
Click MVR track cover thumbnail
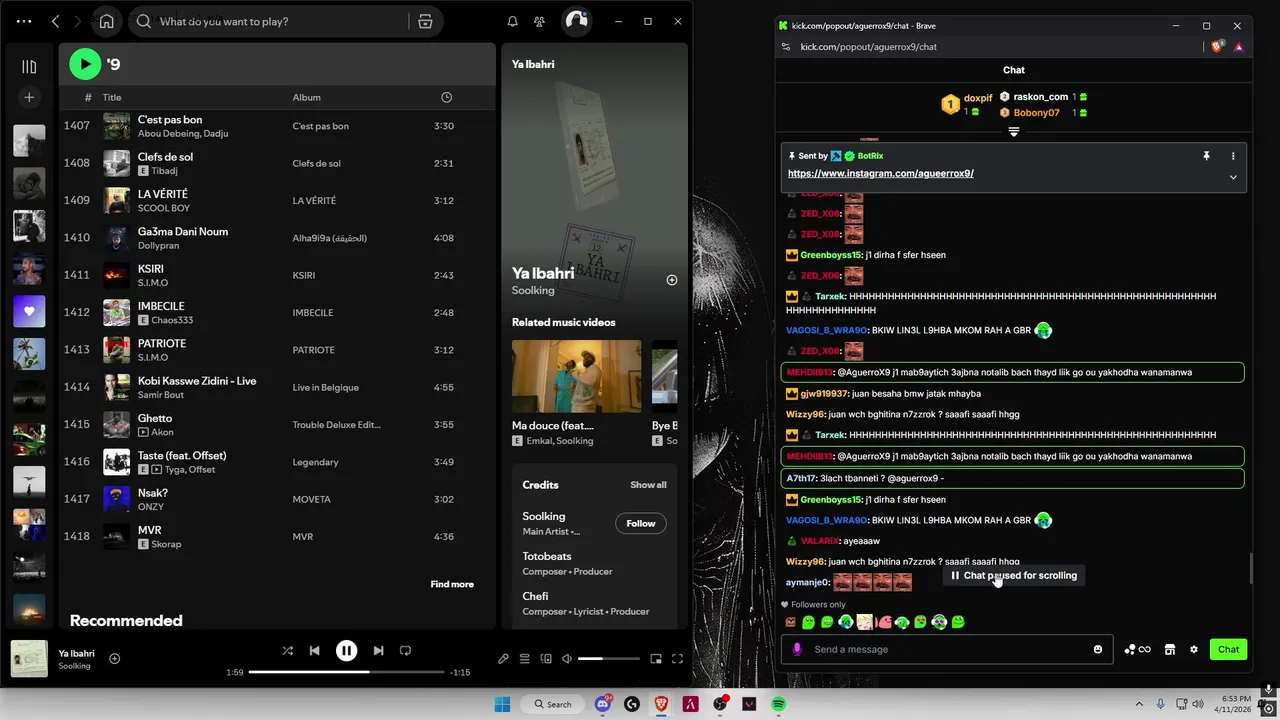click(x=117, y=536)
